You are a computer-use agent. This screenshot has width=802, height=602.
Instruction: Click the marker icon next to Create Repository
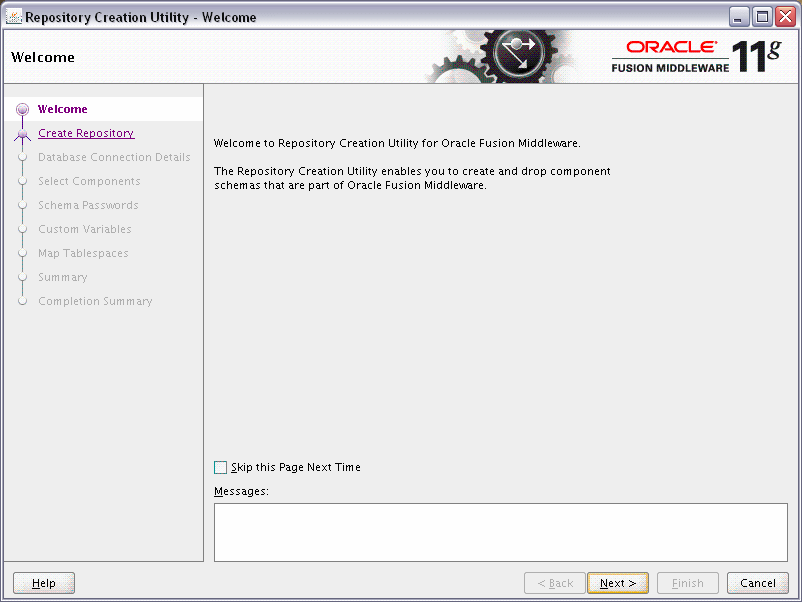[x=23, y=133]
